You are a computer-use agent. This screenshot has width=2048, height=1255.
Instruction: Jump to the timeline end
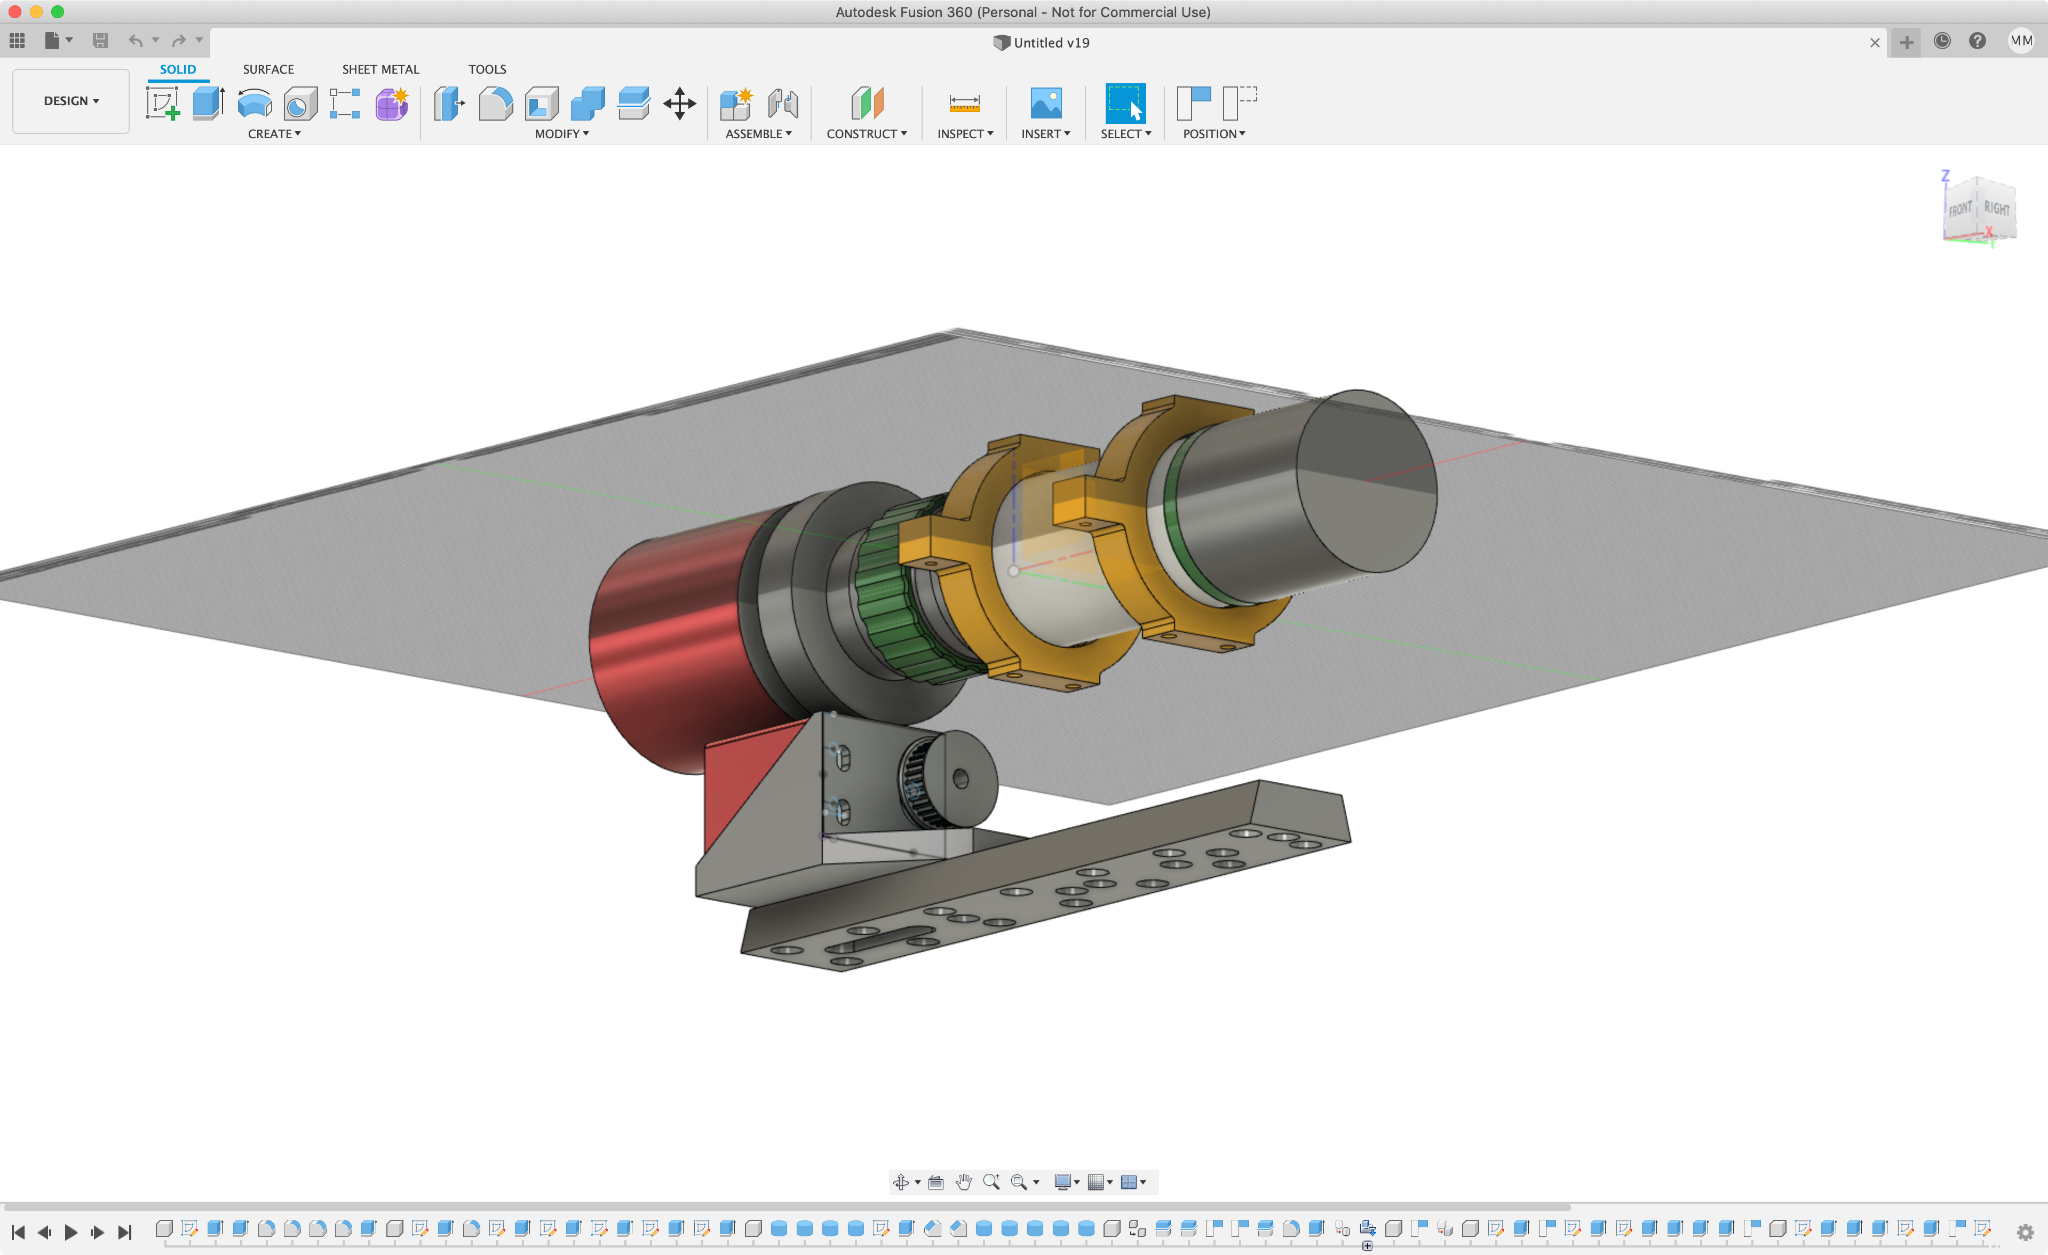[x=124, y=1232]
